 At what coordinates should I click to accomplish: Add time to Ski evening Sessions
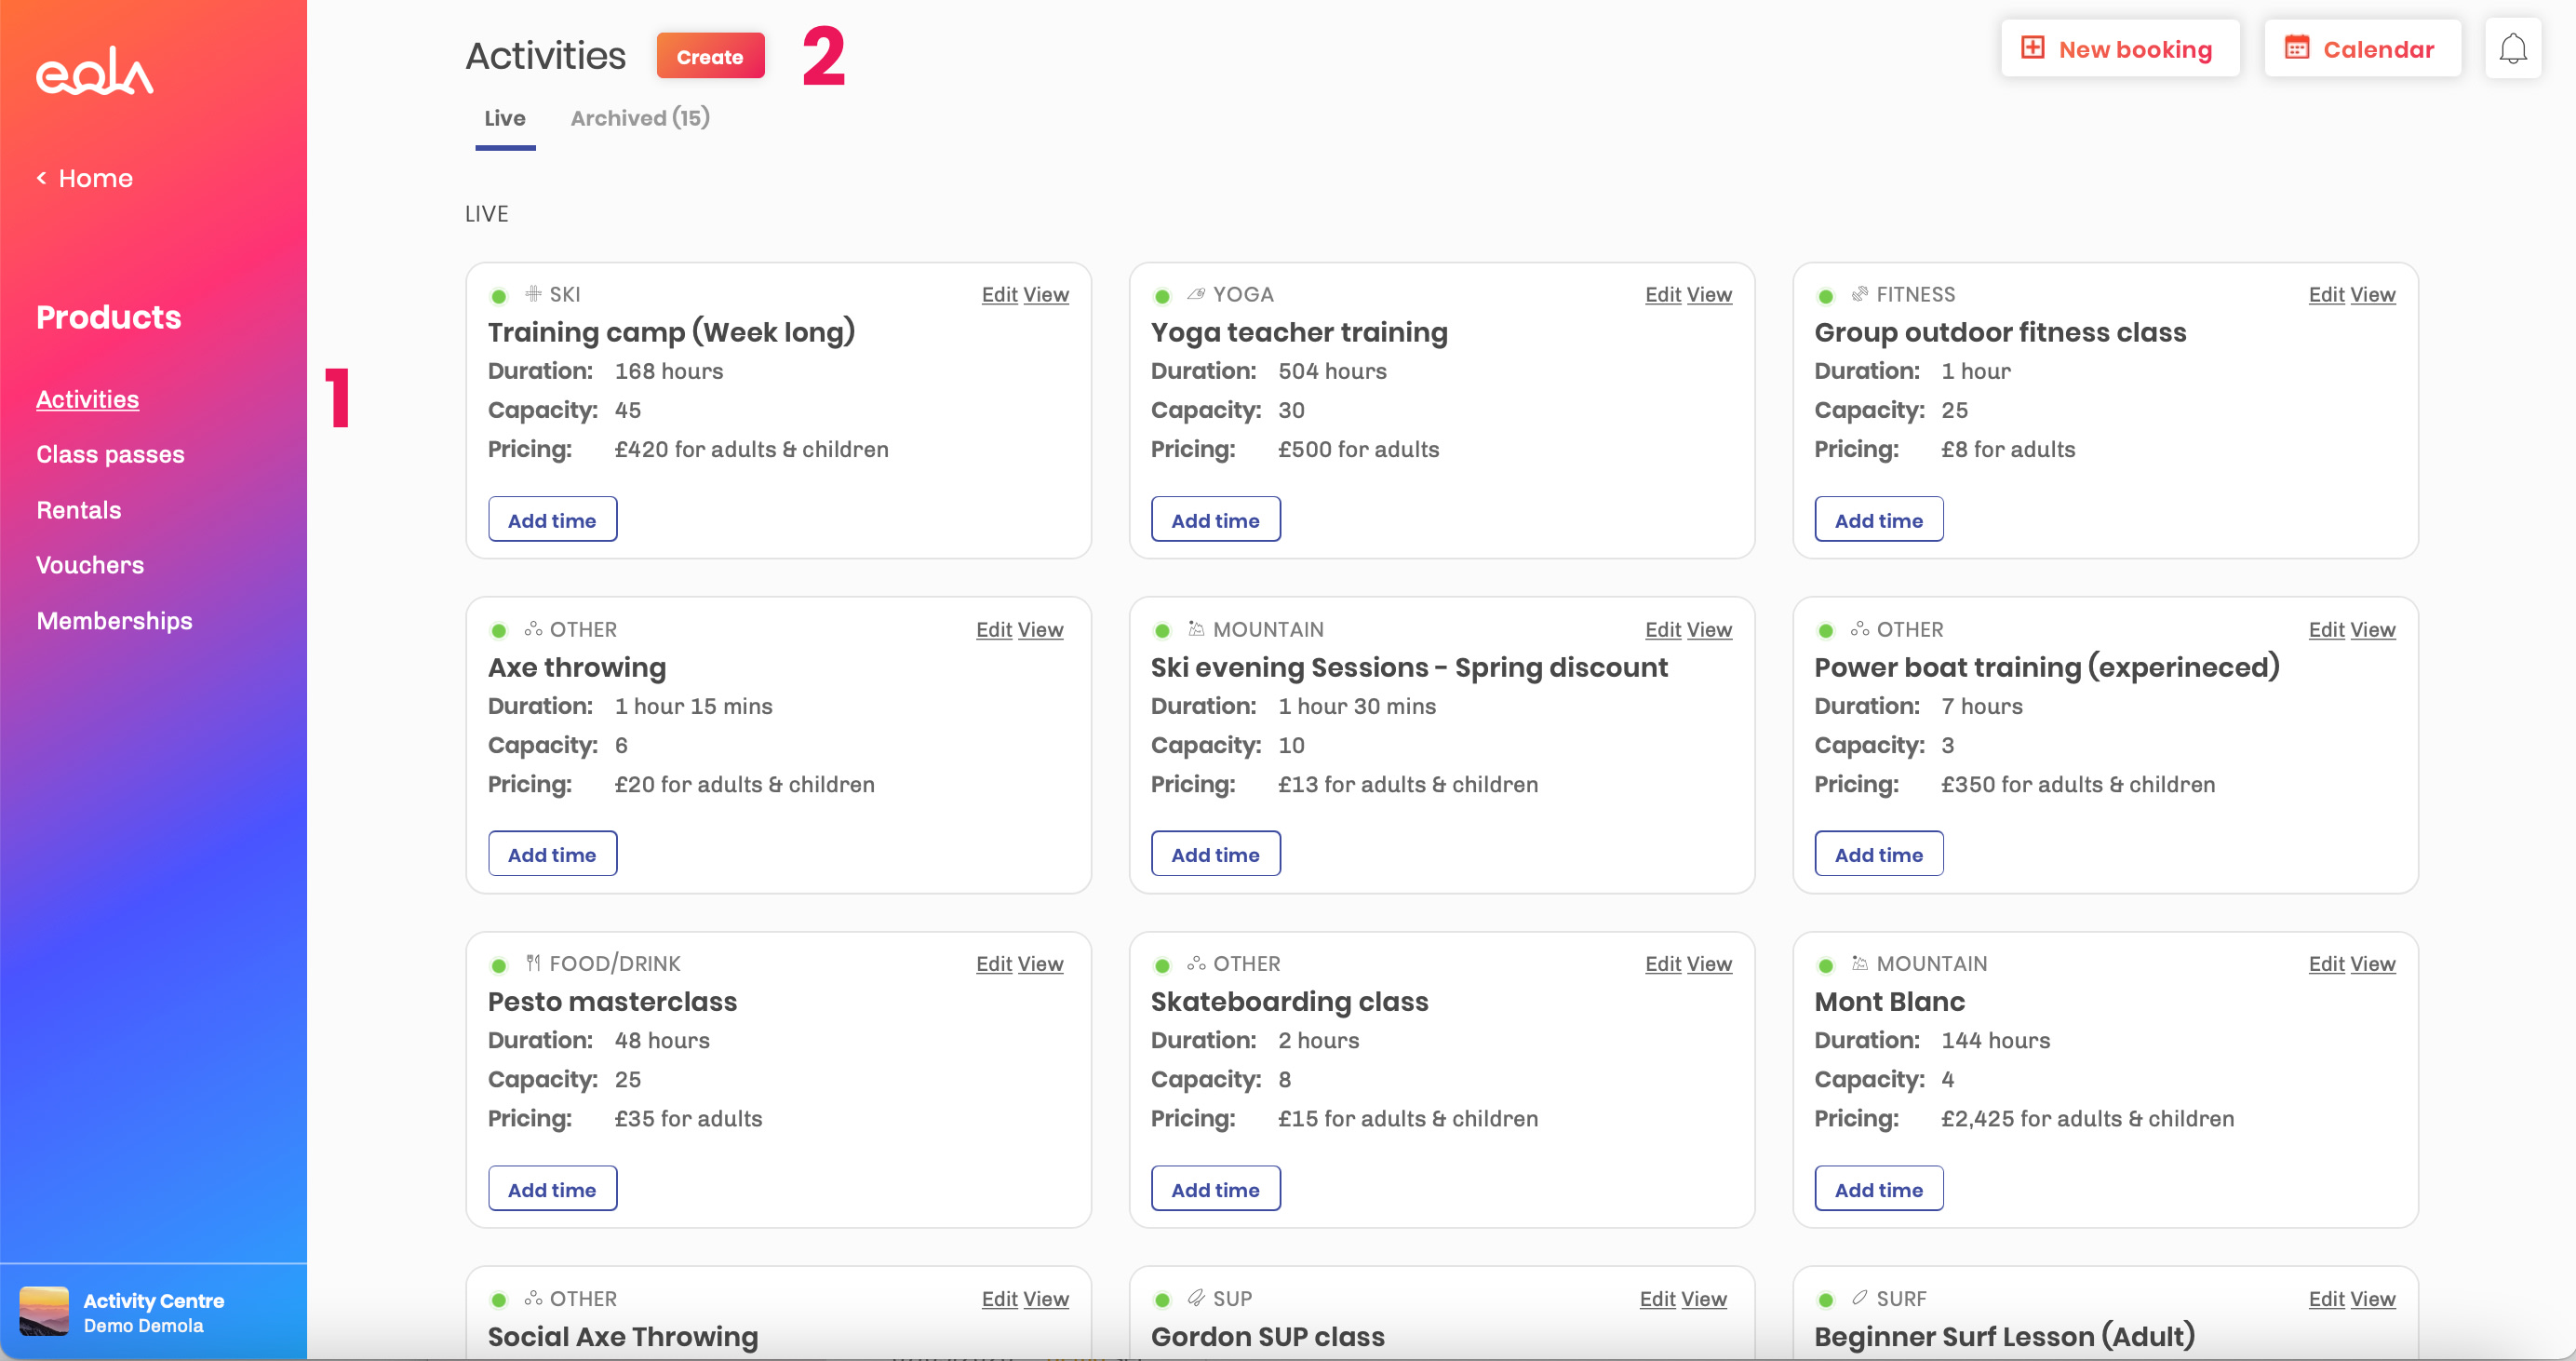click(1215, 854)
